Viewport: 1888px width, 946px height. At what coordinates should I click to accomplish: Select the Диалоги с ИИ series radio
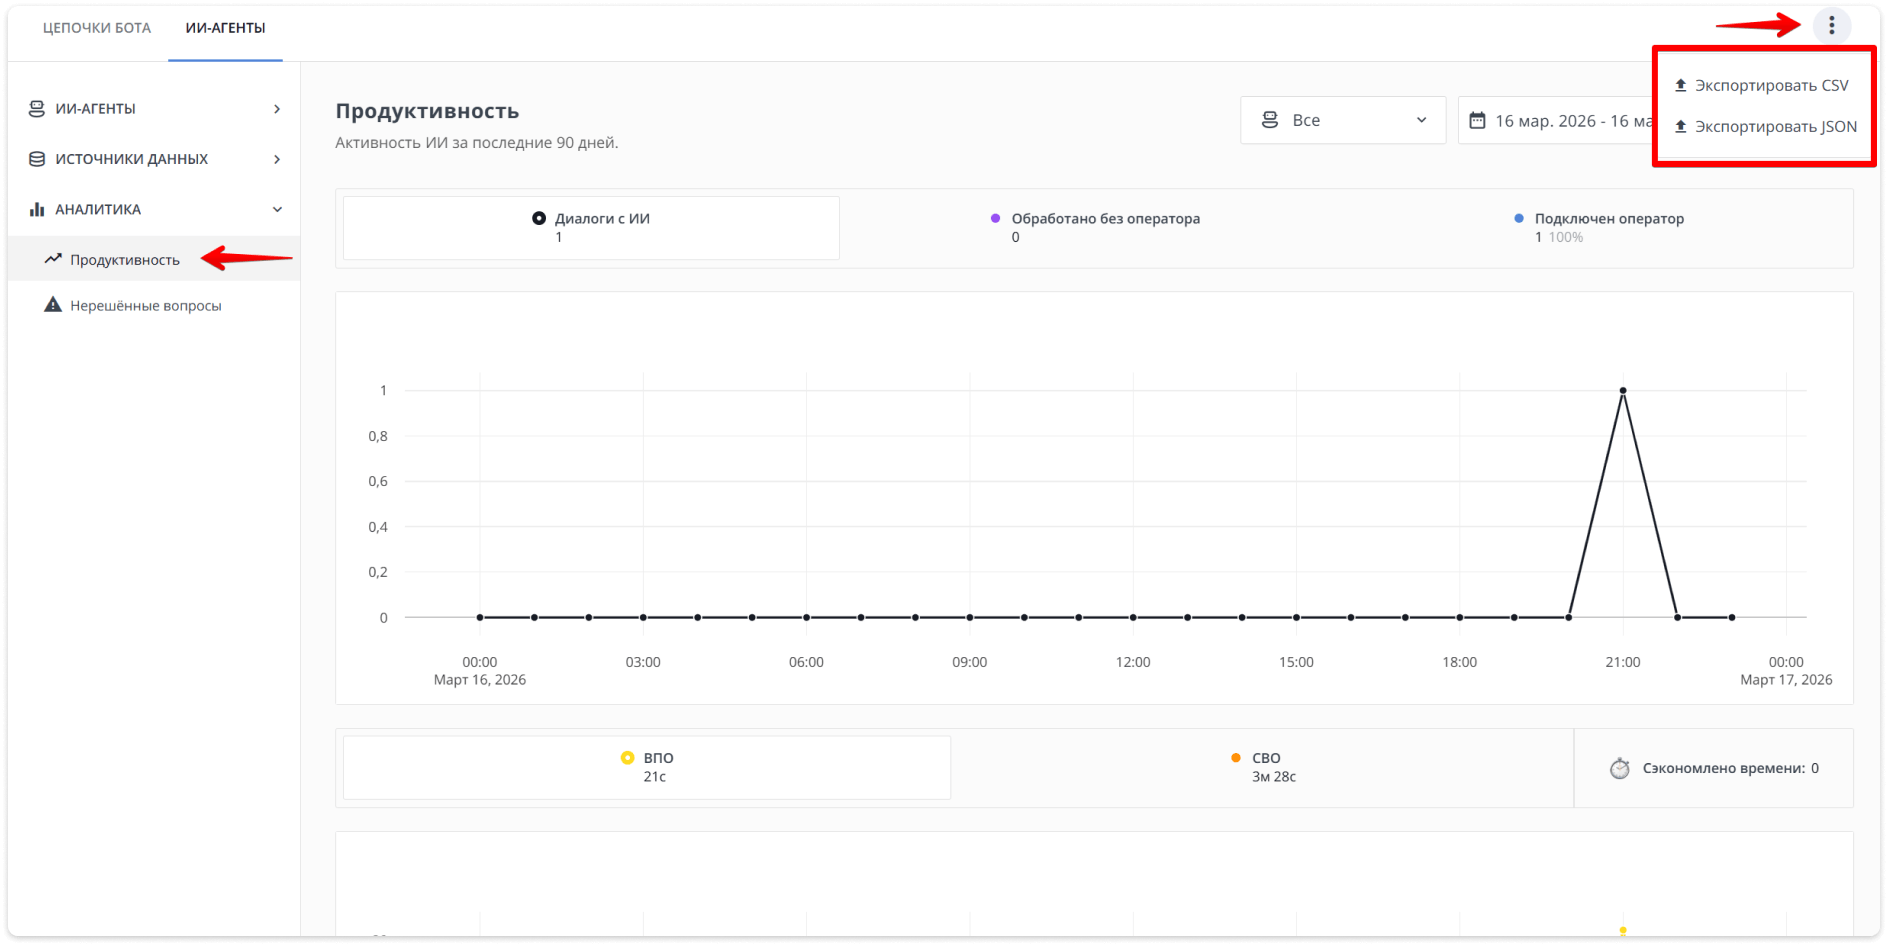pos(539,218)
